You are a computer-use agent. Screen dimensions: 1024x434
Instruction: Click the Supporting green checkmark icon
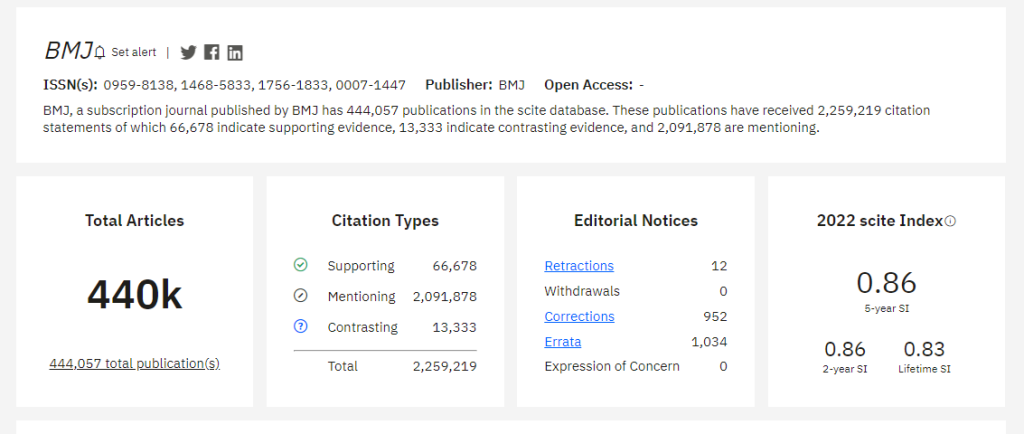[x=300, y=265]
